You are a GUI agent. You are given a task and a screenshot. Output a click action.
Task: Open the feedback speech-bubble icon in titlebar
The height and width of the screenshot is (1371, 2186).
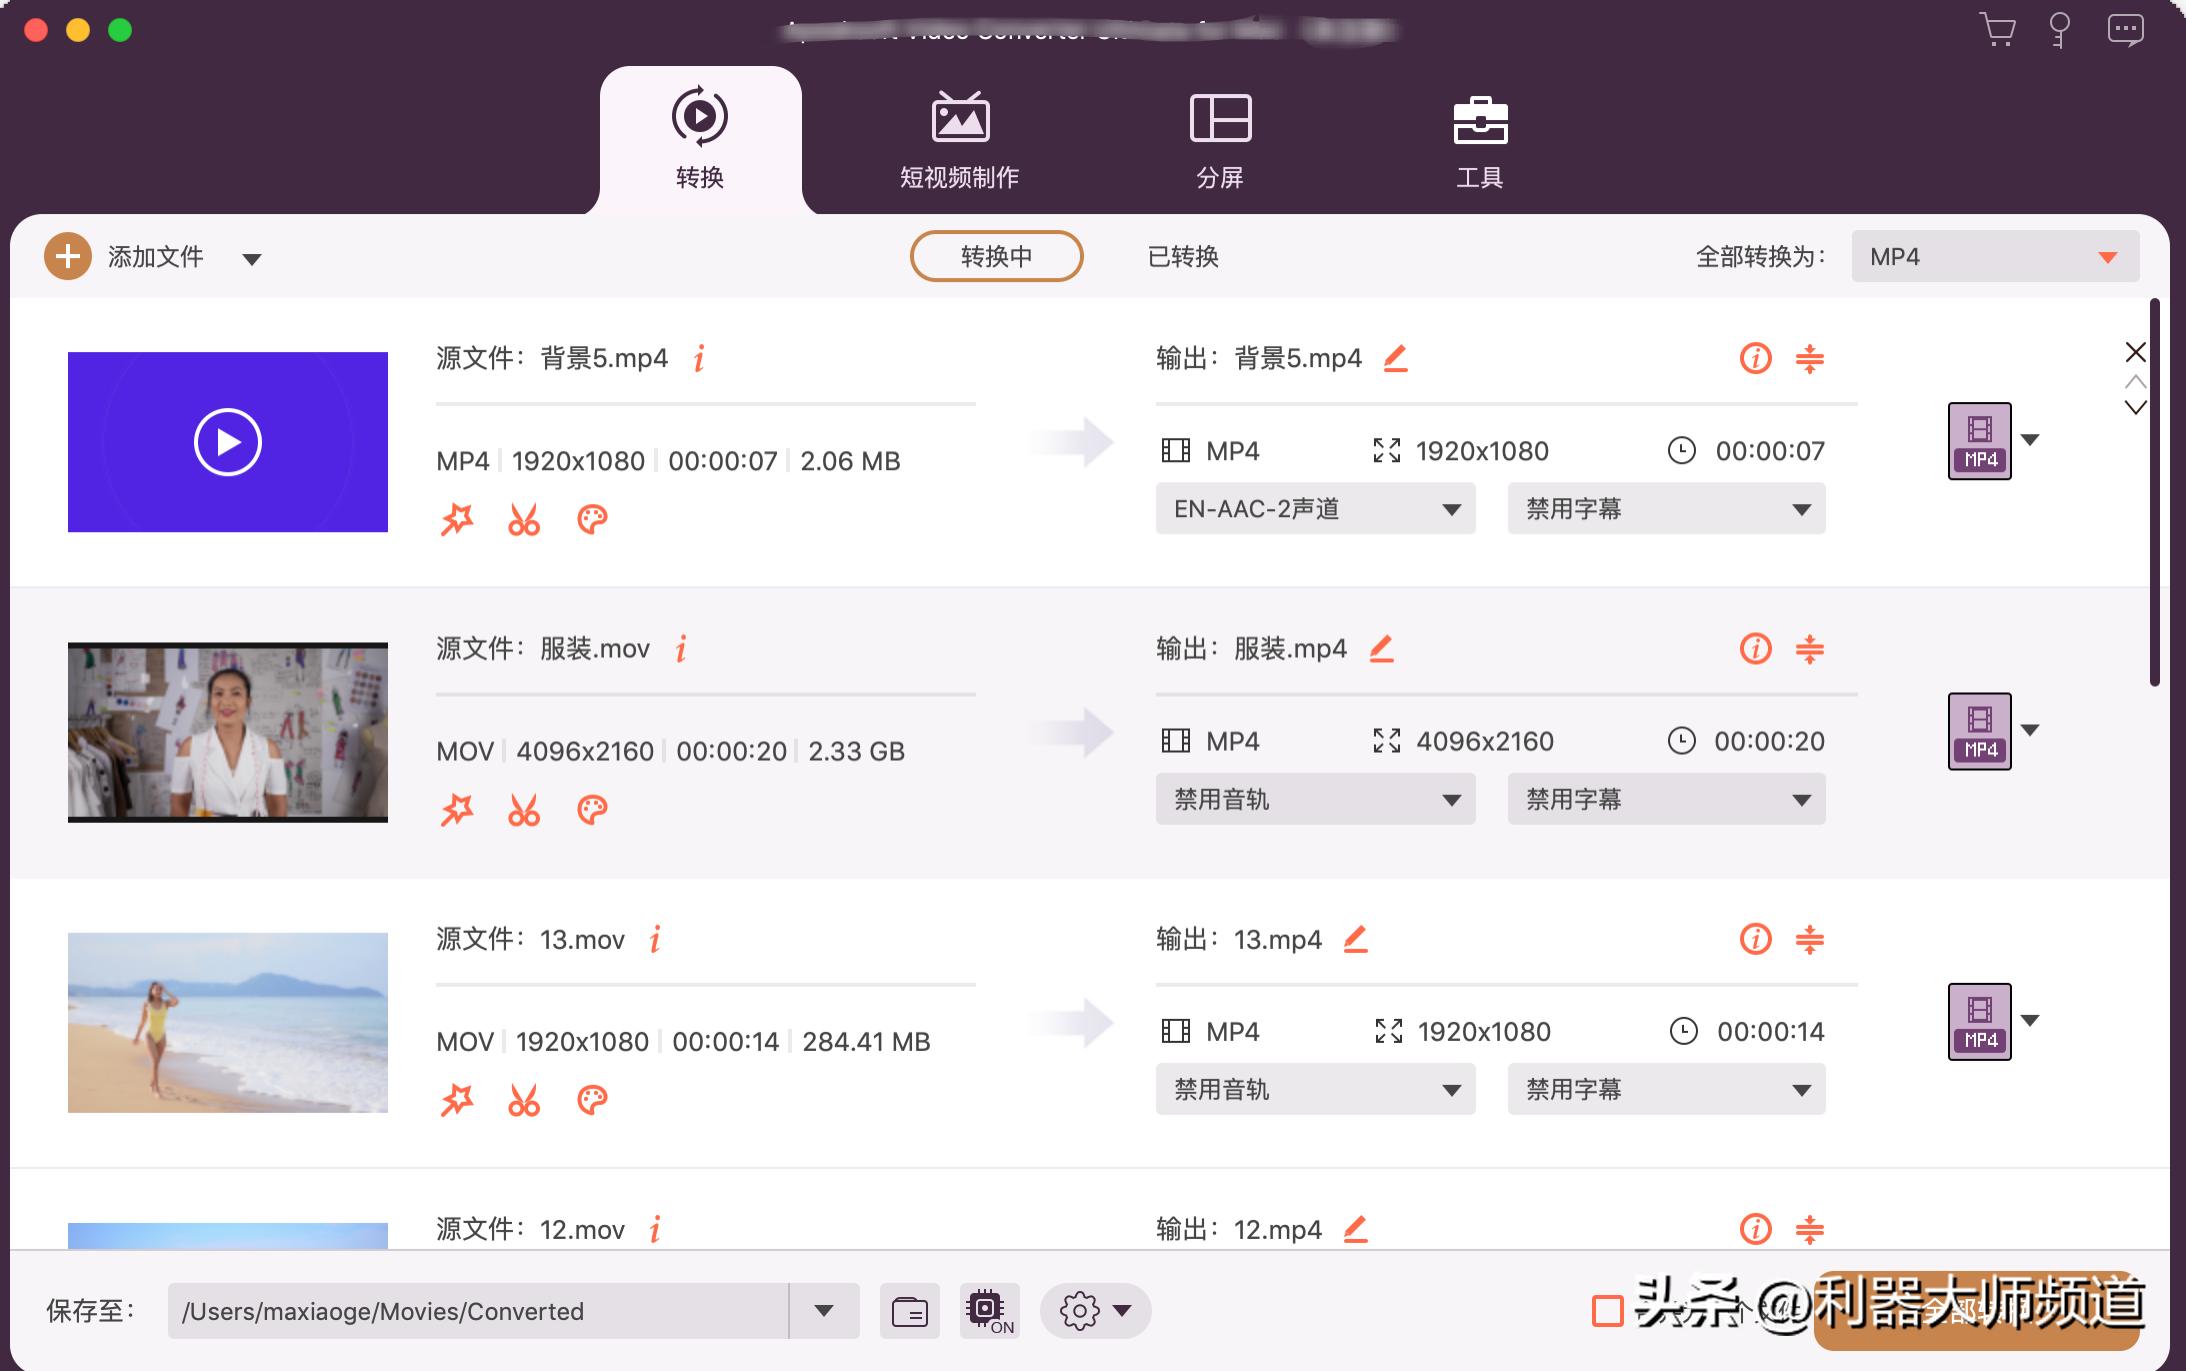(x=2126, y=30)
